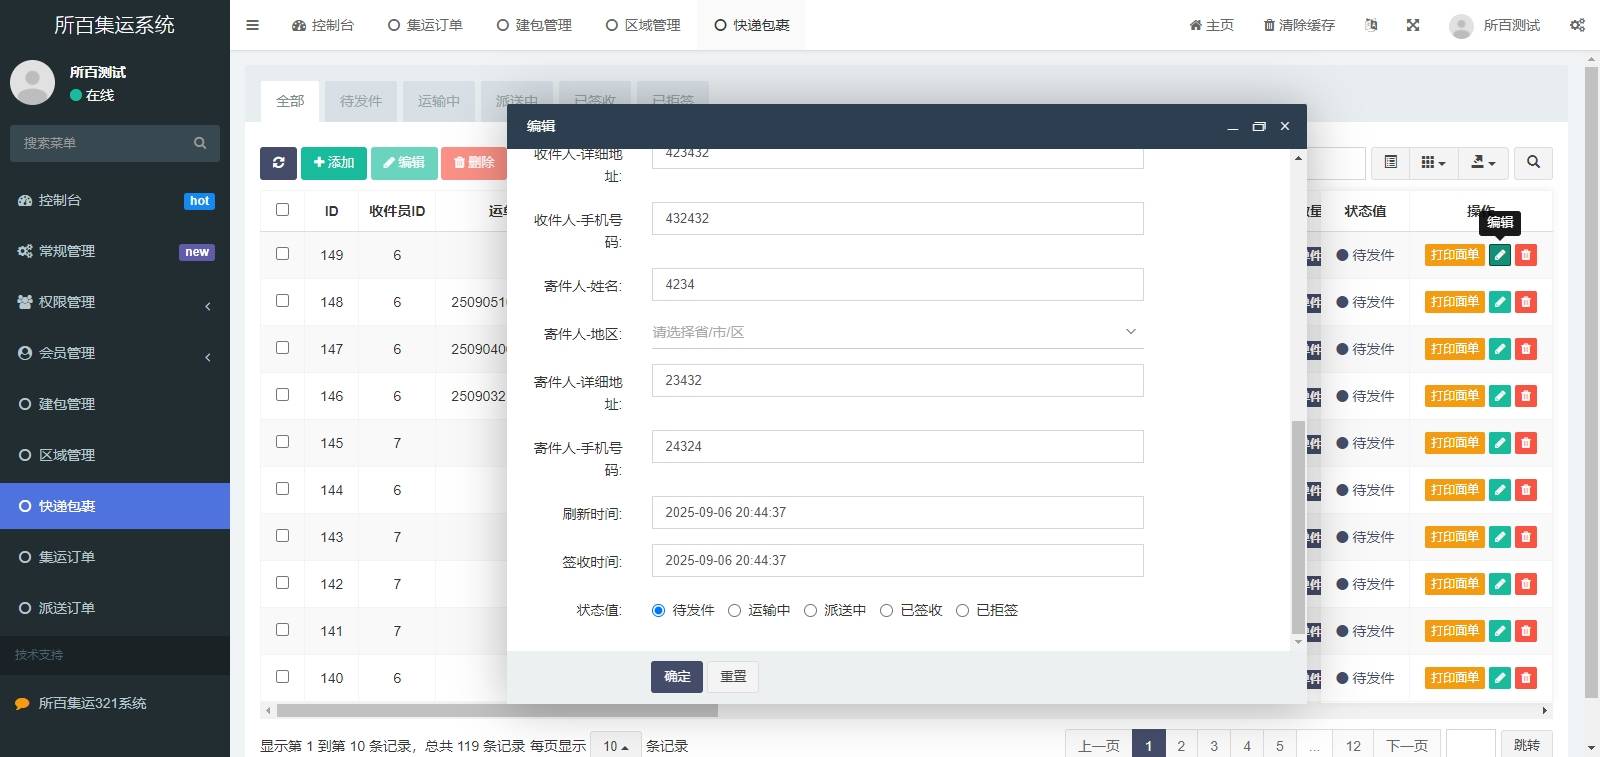Toggle the fullscreen icon in the top bar
The width and height of the screenshot is (1600, 757).
(x=1413, y=25)
